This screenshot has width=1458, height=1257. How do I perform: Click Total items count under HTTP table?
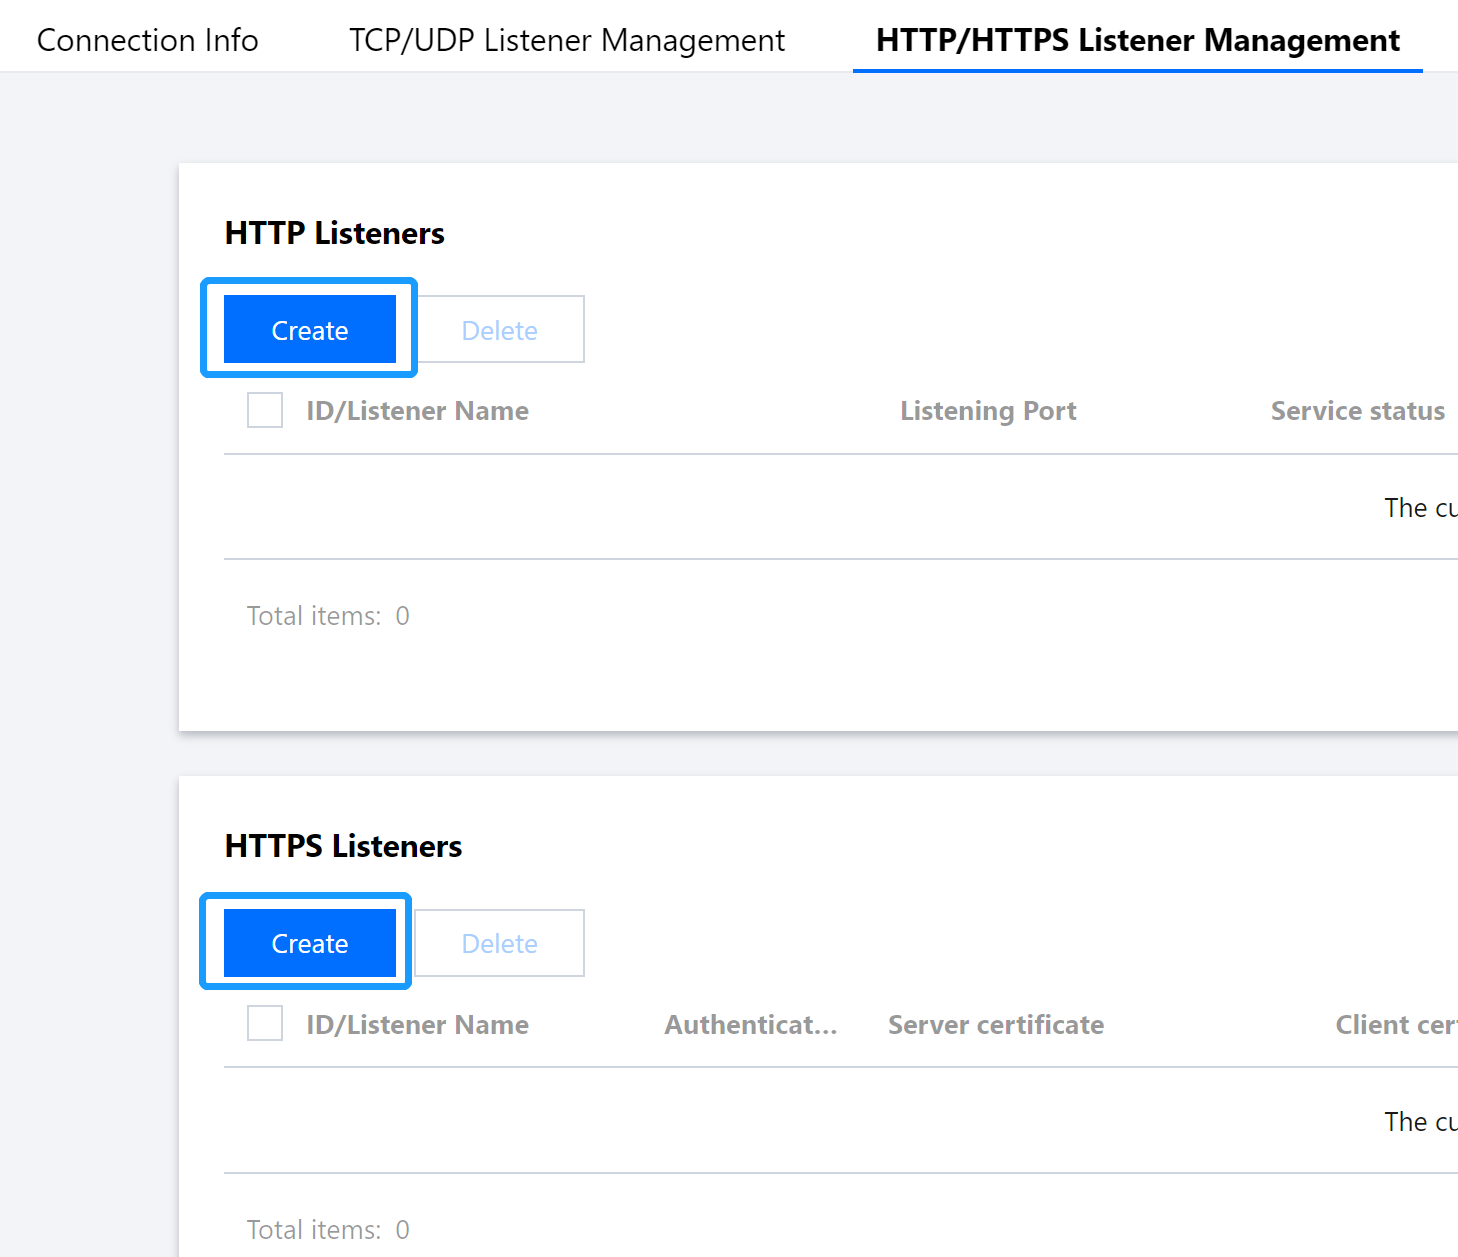pos(328,616)
